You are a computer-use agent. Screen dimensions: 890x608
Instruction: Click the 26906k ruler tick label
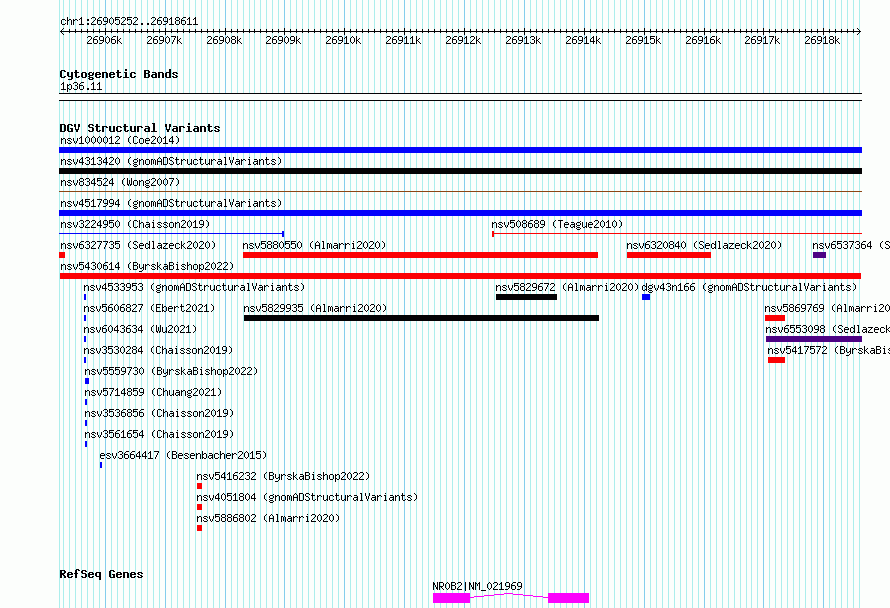[x=104, y=40]
